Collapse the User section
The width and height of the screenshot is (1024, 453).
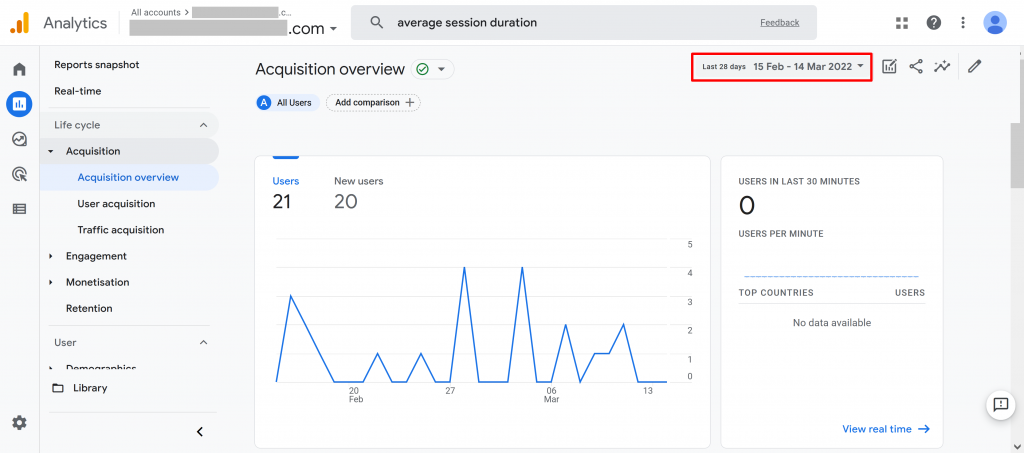[203, 342]
